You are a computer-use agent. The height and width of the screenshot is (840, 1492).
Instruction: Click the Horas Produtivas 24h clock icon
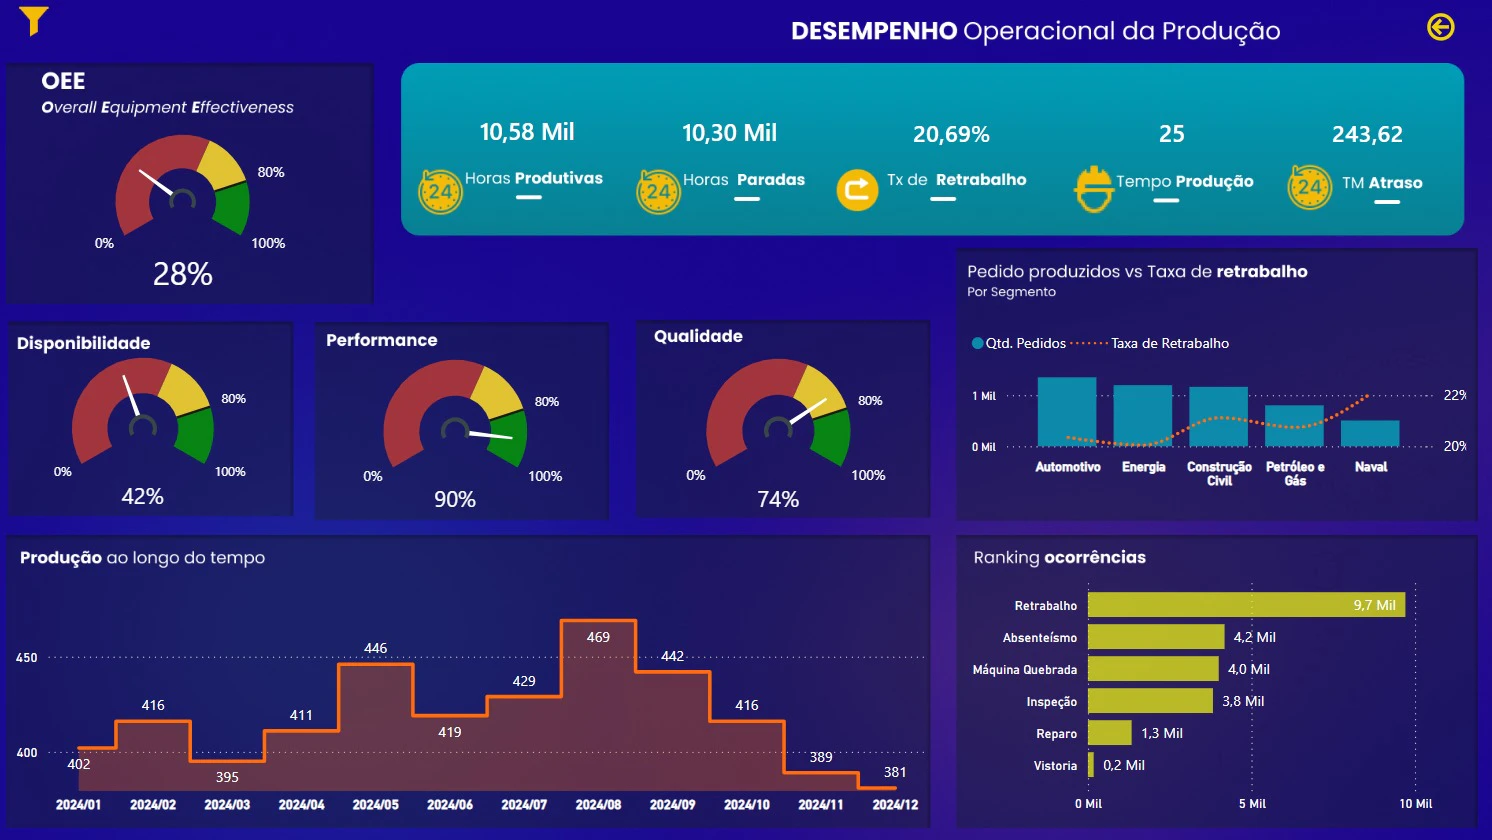[440, 191]
